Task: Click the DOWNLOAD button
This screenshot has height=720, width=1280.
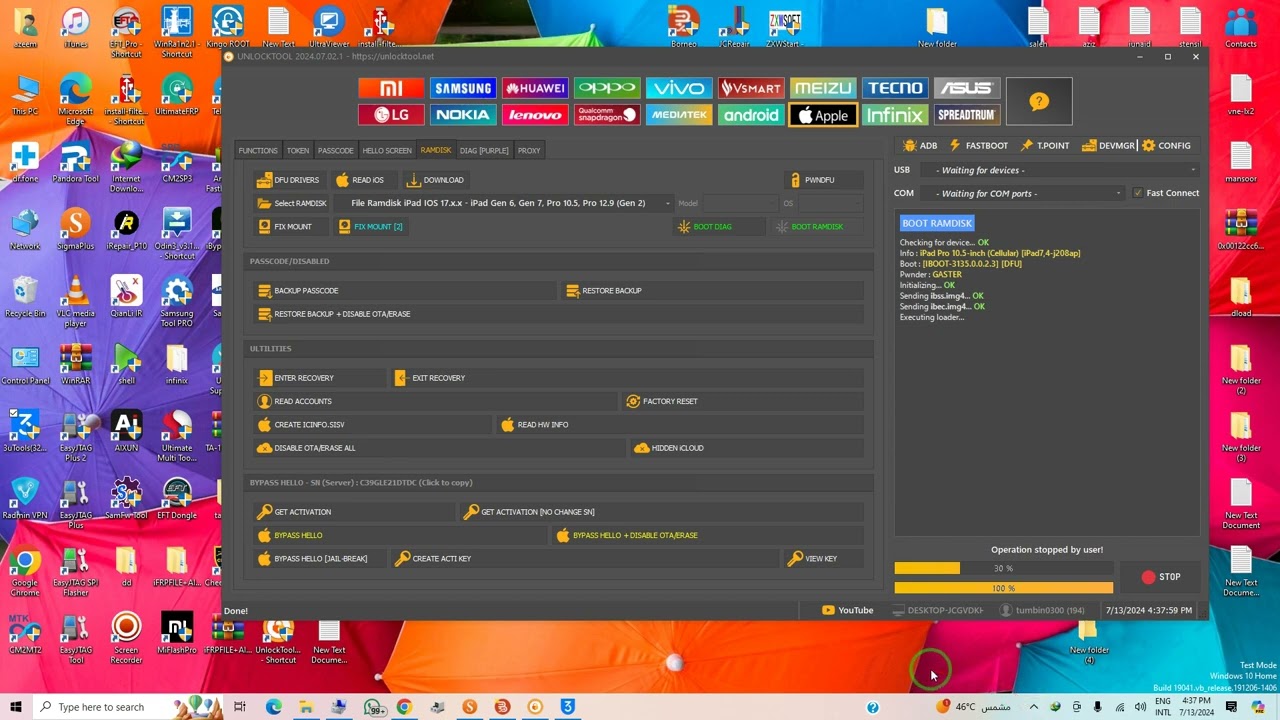Action: point(435,180)
